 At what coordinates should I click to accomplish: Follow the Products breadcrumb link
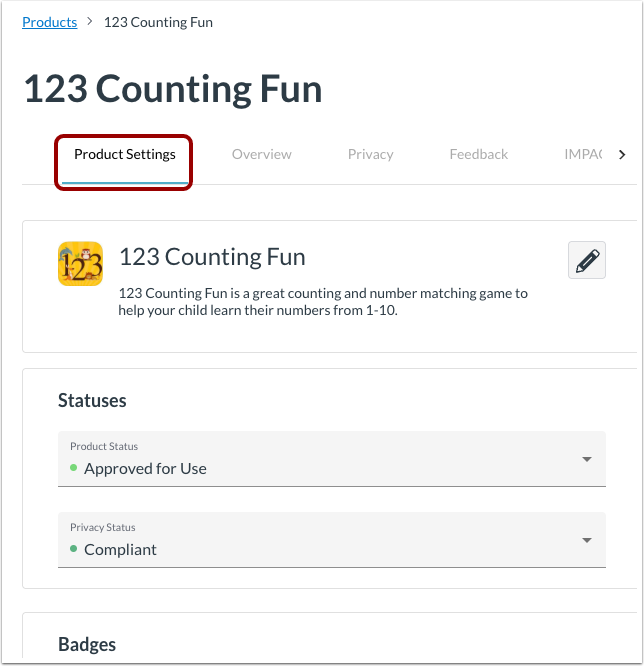point(50,22)
